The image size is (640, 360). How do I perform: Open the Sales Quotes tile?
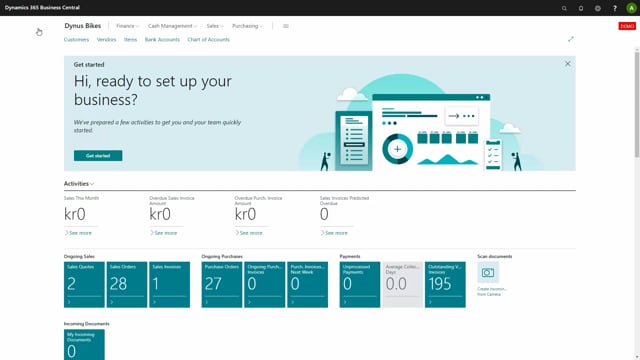pyautogui.click(x=84, y=284)
